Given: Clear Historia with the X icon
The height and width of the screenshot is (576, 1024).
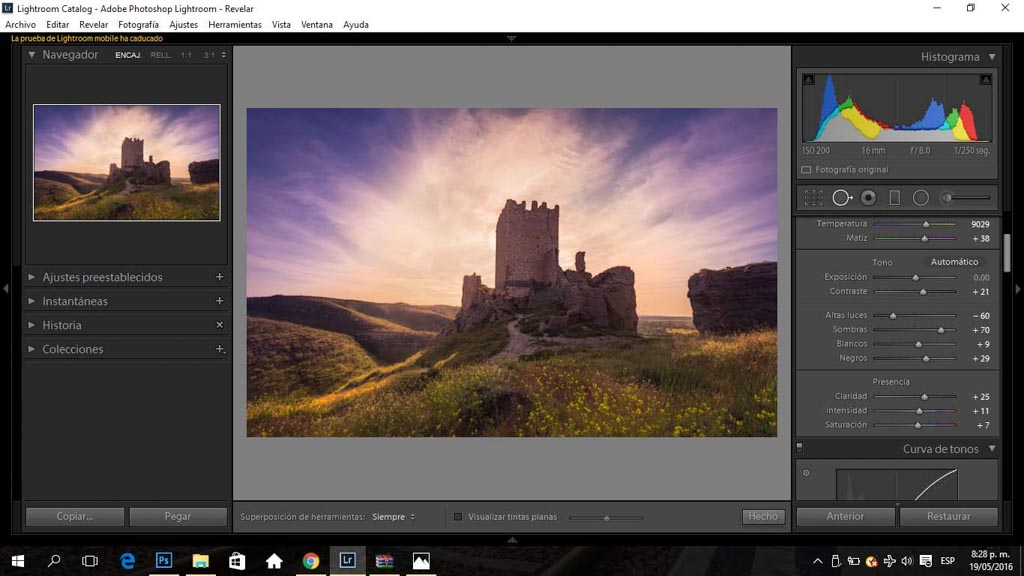Looking at the screenshot, I should pyautogui.click(x=219, y=325).
